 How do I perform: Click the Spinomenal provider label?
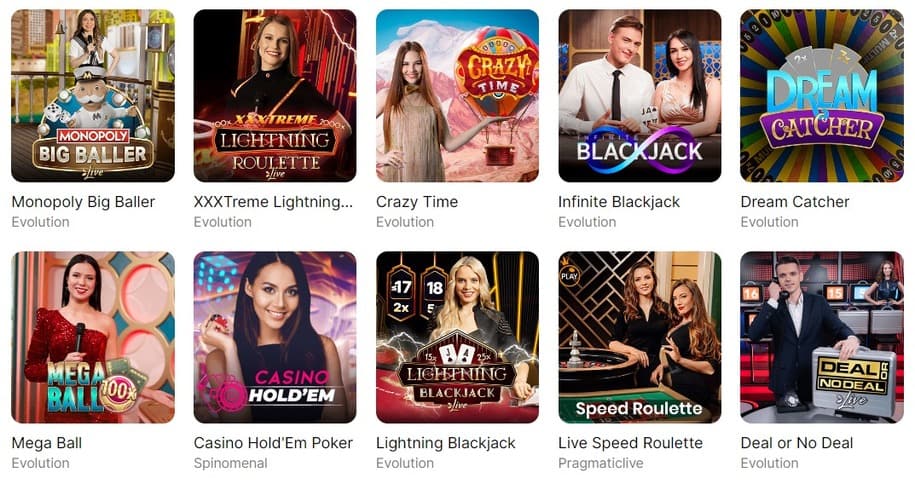pos(231,463)
